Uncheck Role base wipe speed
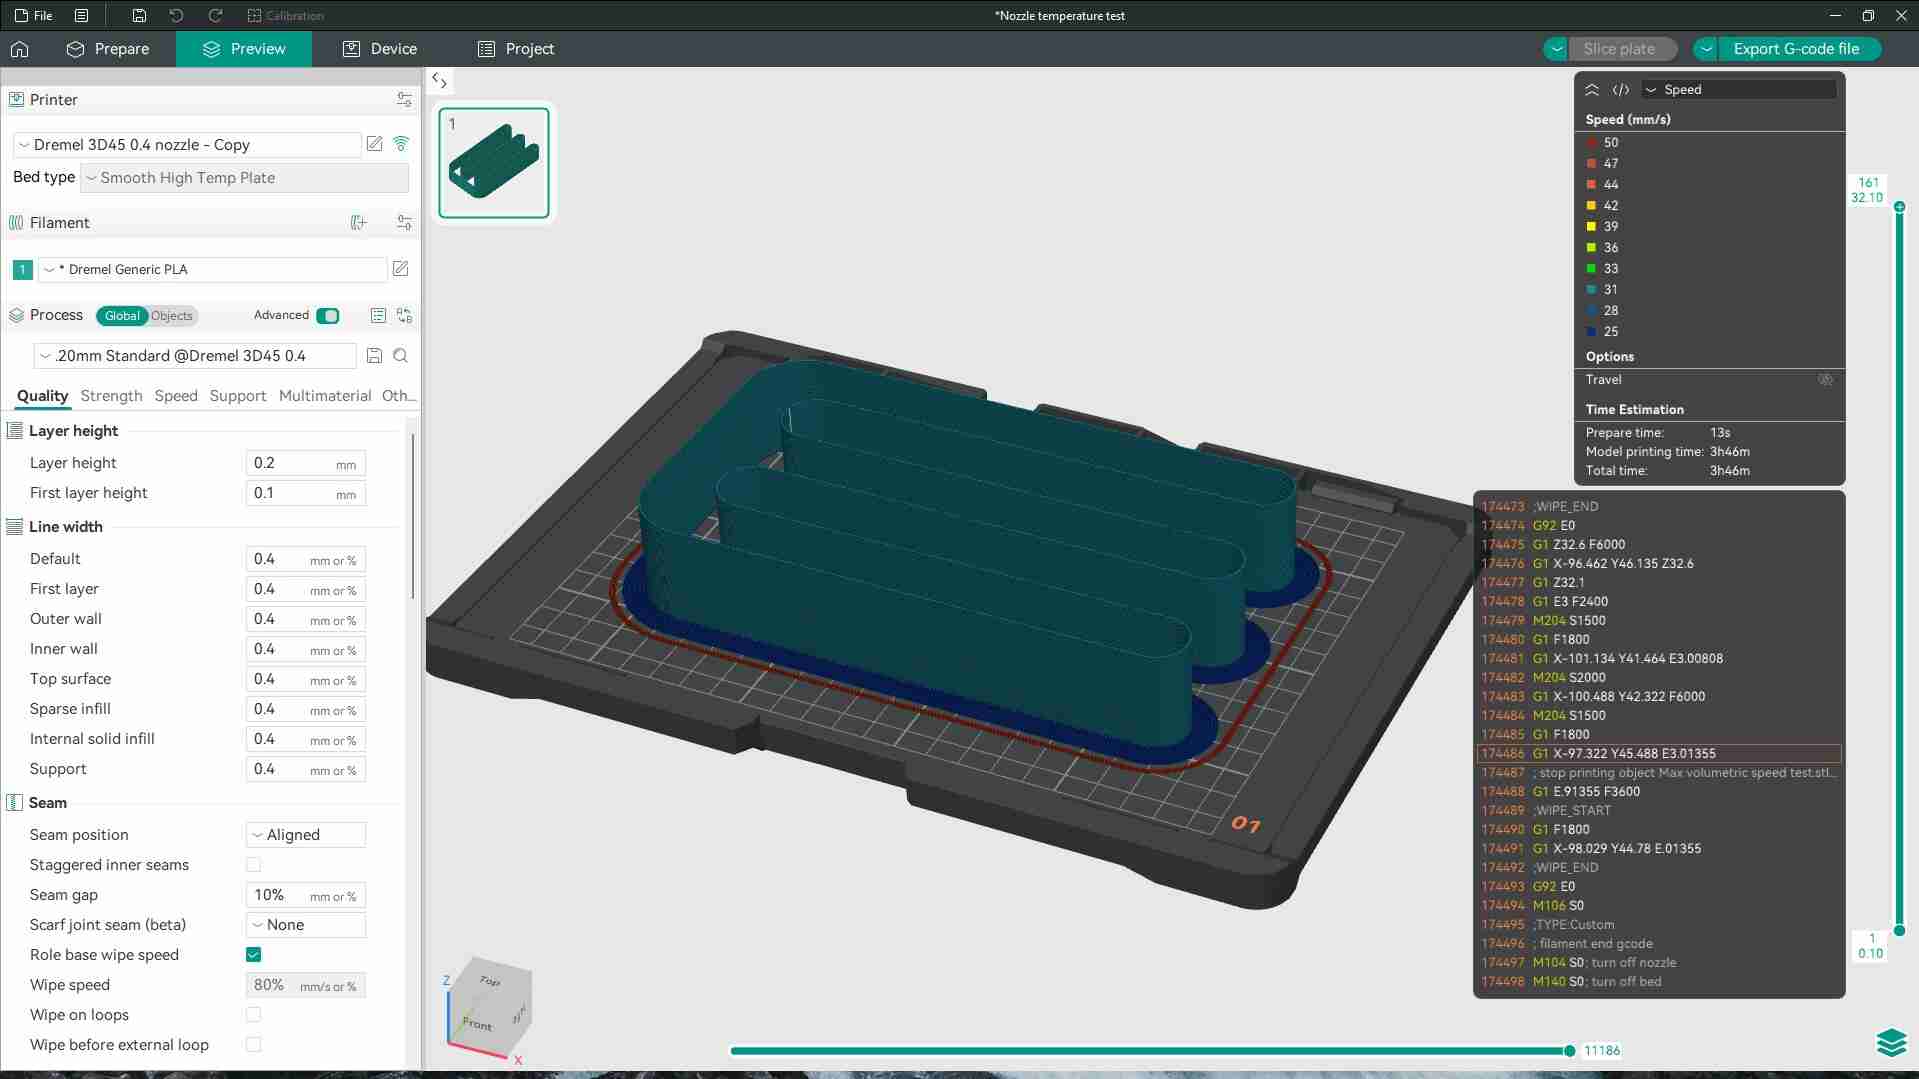The image size is (1919, 1079). [254, 955]
